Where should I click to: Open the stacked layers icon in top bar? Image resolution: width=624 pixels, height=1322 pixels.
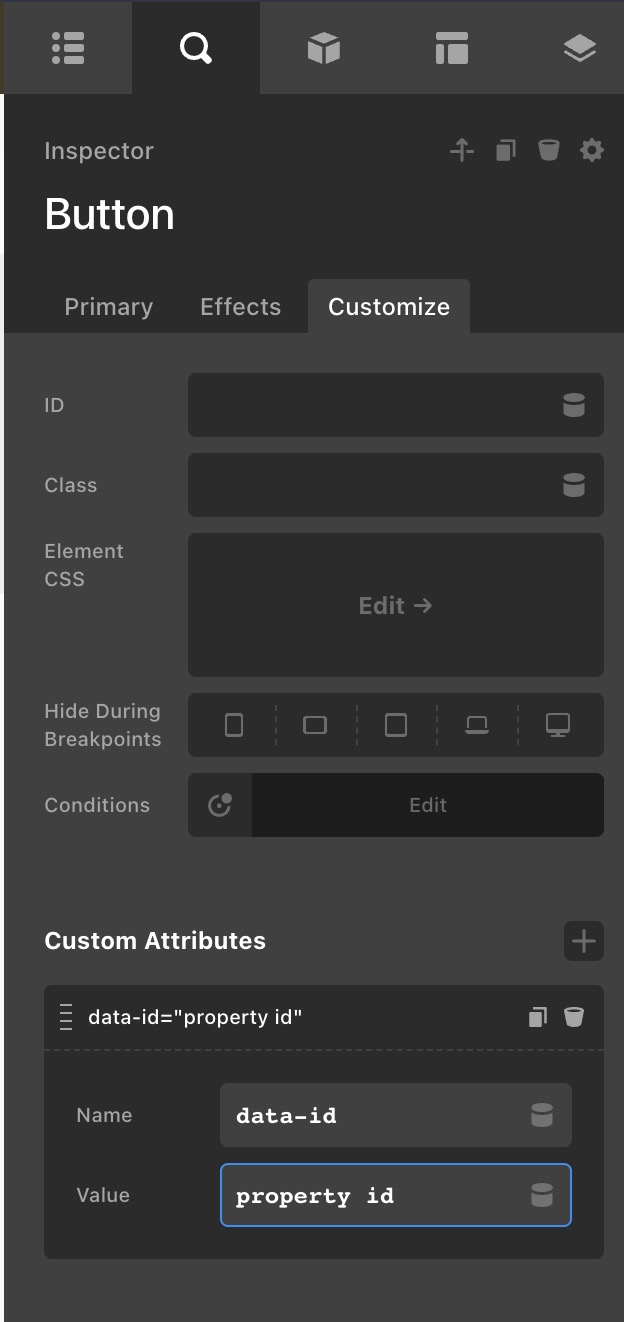(580, 48)
